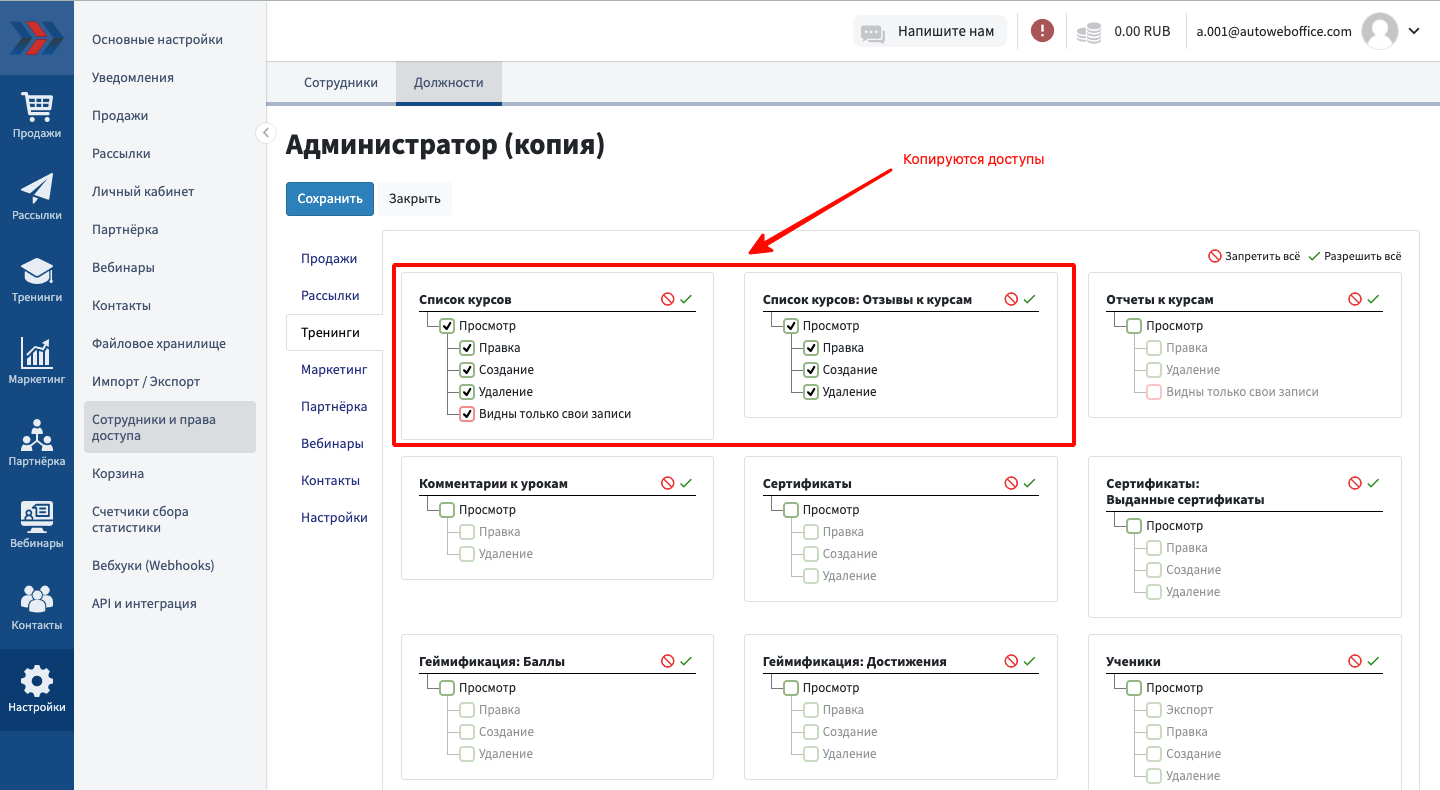Click the Сохранить button

(330, 198)
